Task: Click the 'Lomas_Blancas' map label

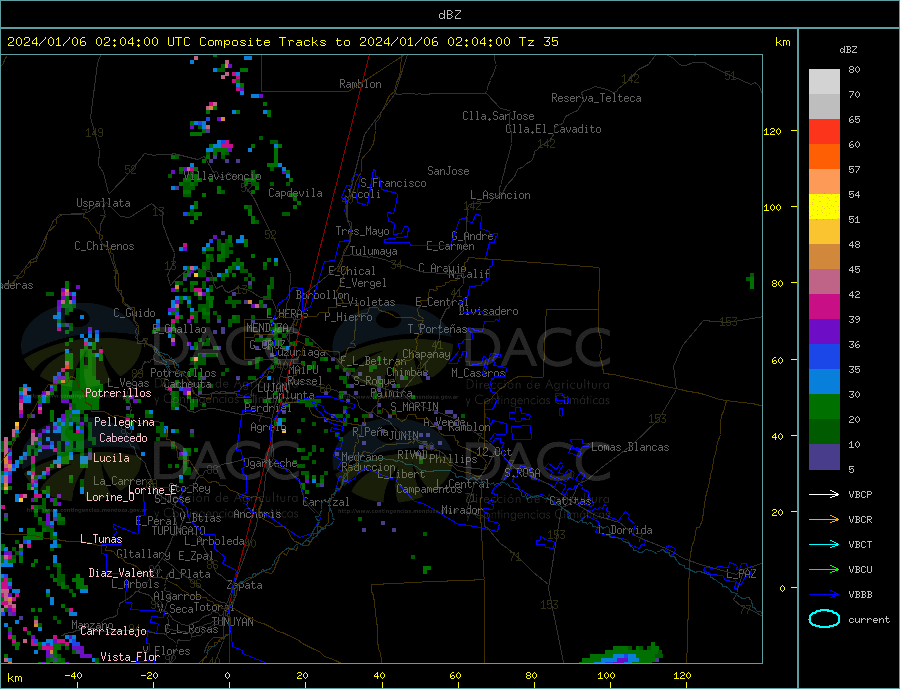Action: (630, 447)
